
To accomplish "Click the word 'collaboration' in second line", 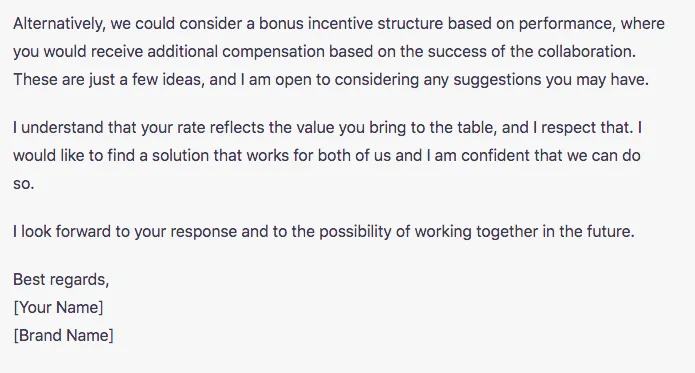I will click(586, 51).
